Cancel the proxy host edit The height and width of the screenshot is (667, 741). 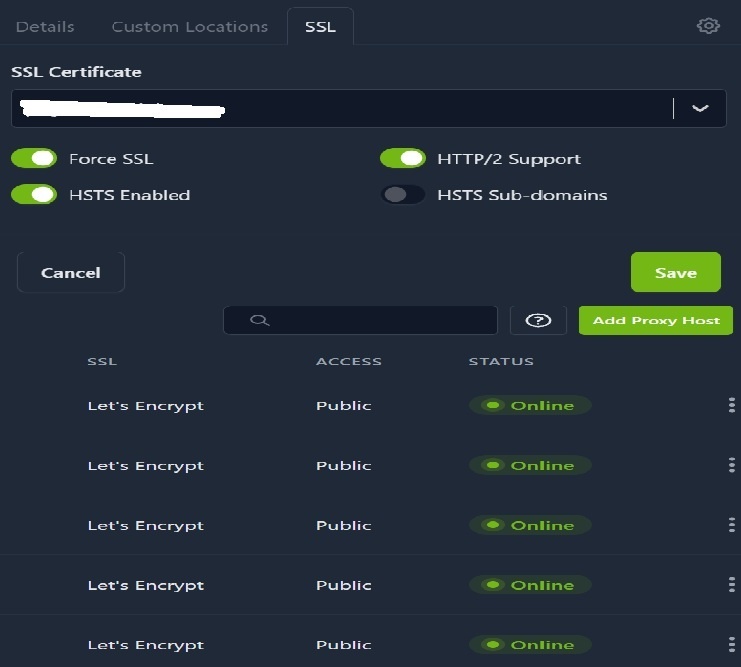71,273
